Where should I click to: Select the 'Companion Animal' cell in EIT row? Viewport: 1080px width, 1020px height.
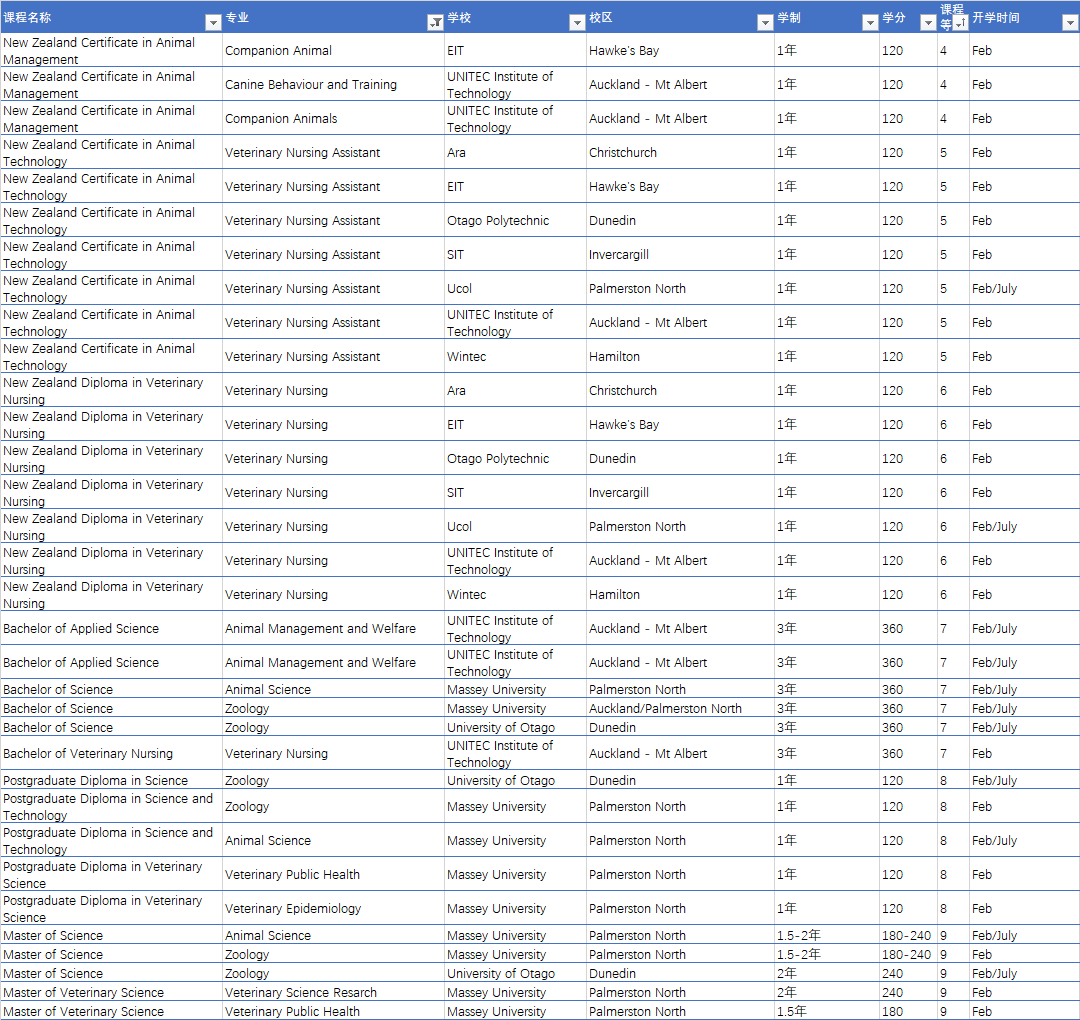pyautogui.click(x=333, y=50)
